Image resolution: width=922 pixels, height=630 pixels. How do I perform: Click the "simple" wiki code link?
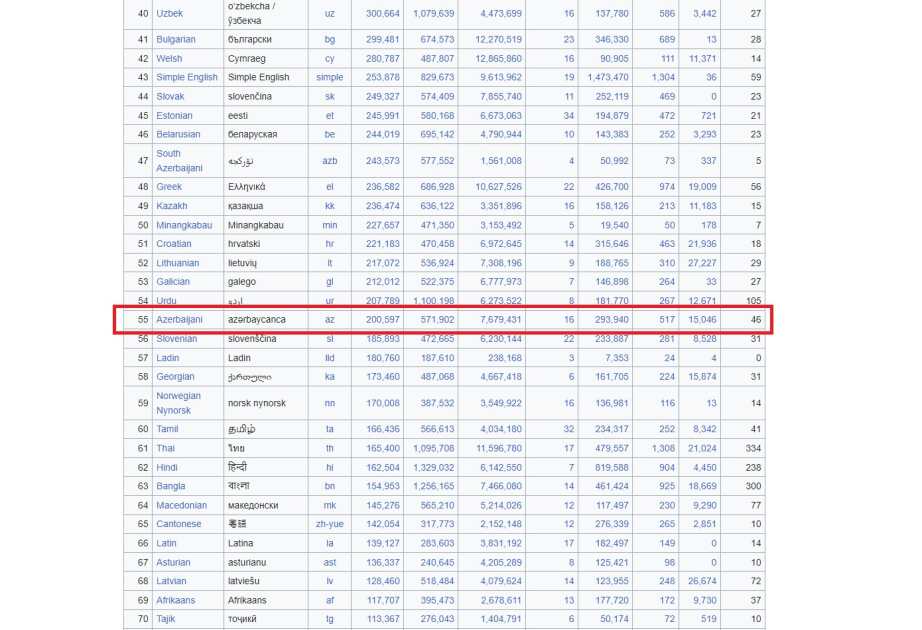(329, 77)
